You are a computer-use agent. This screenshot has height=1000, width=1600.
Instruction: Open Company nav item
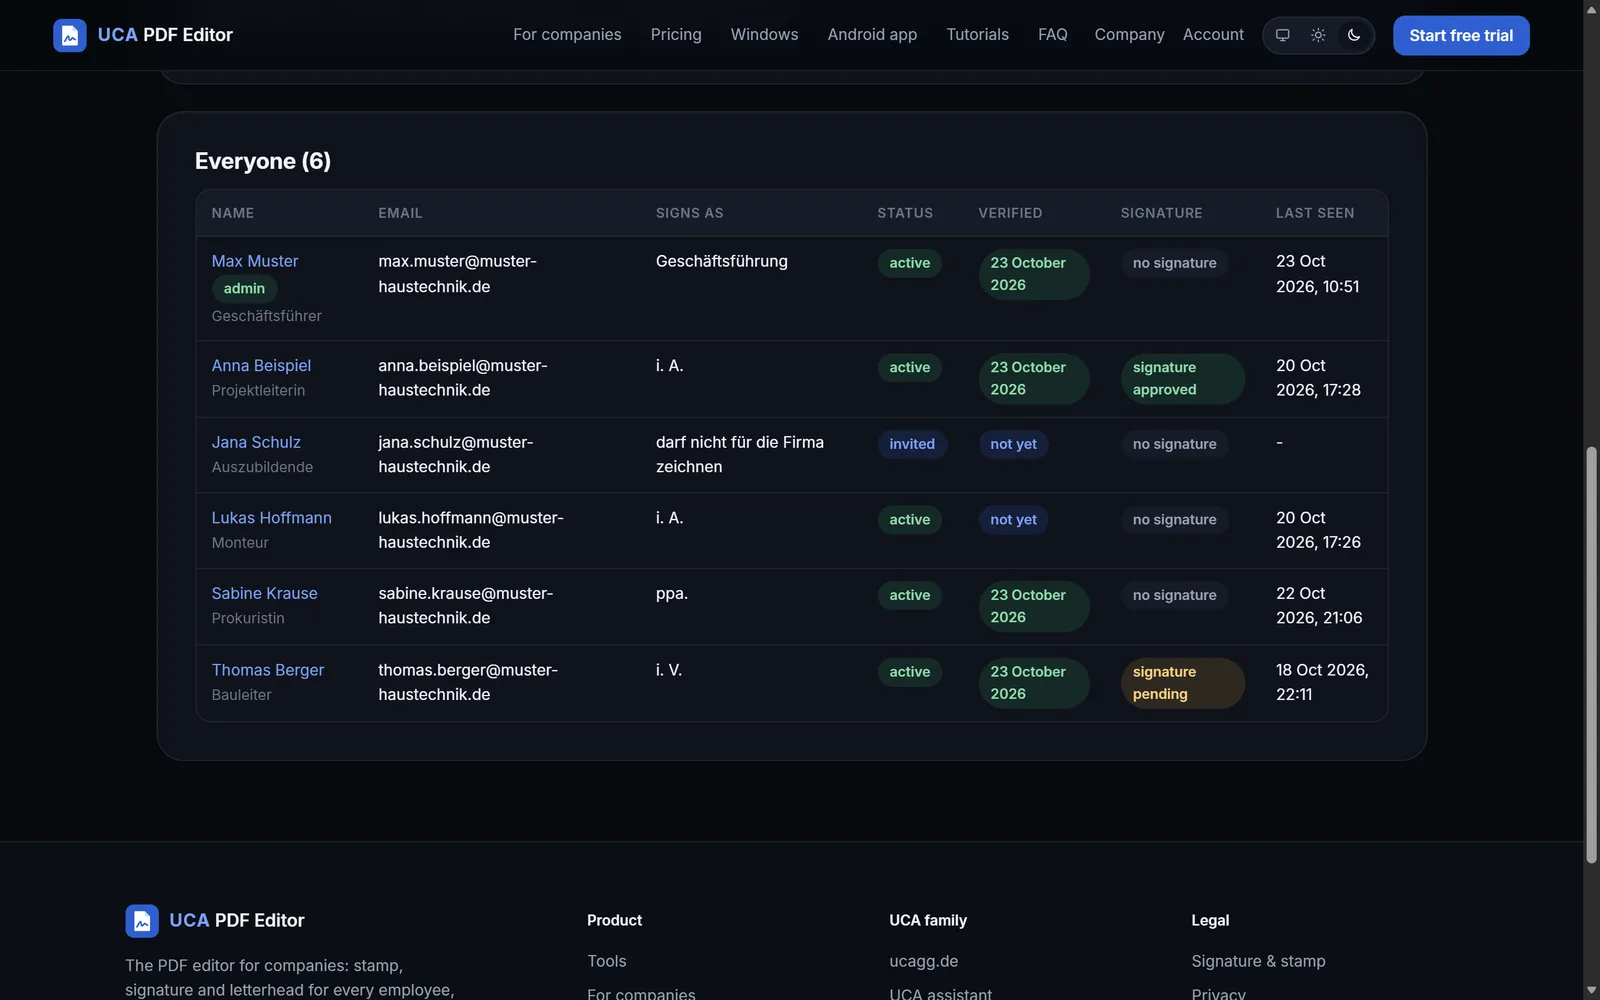coord(1129,35)
